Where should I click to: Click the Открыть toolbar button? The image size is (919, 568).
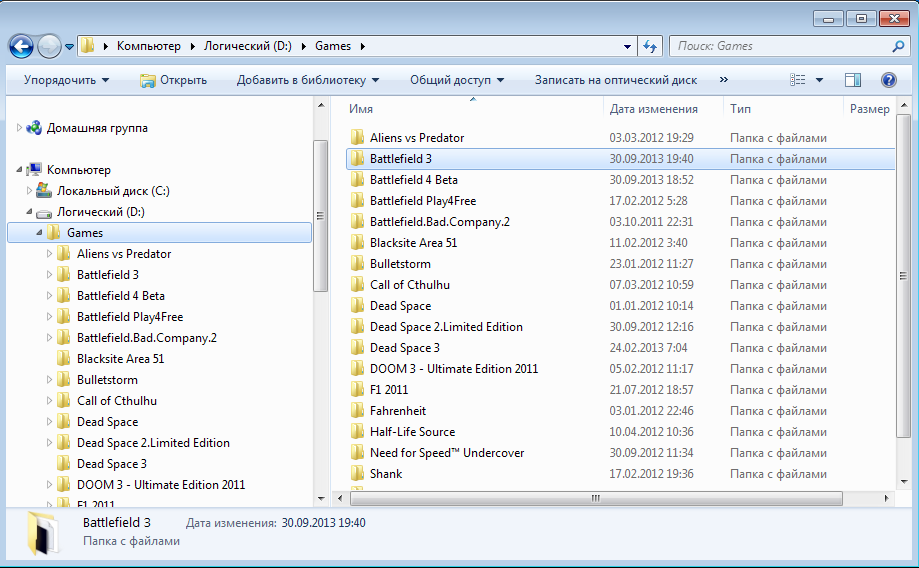pos(173,80)
